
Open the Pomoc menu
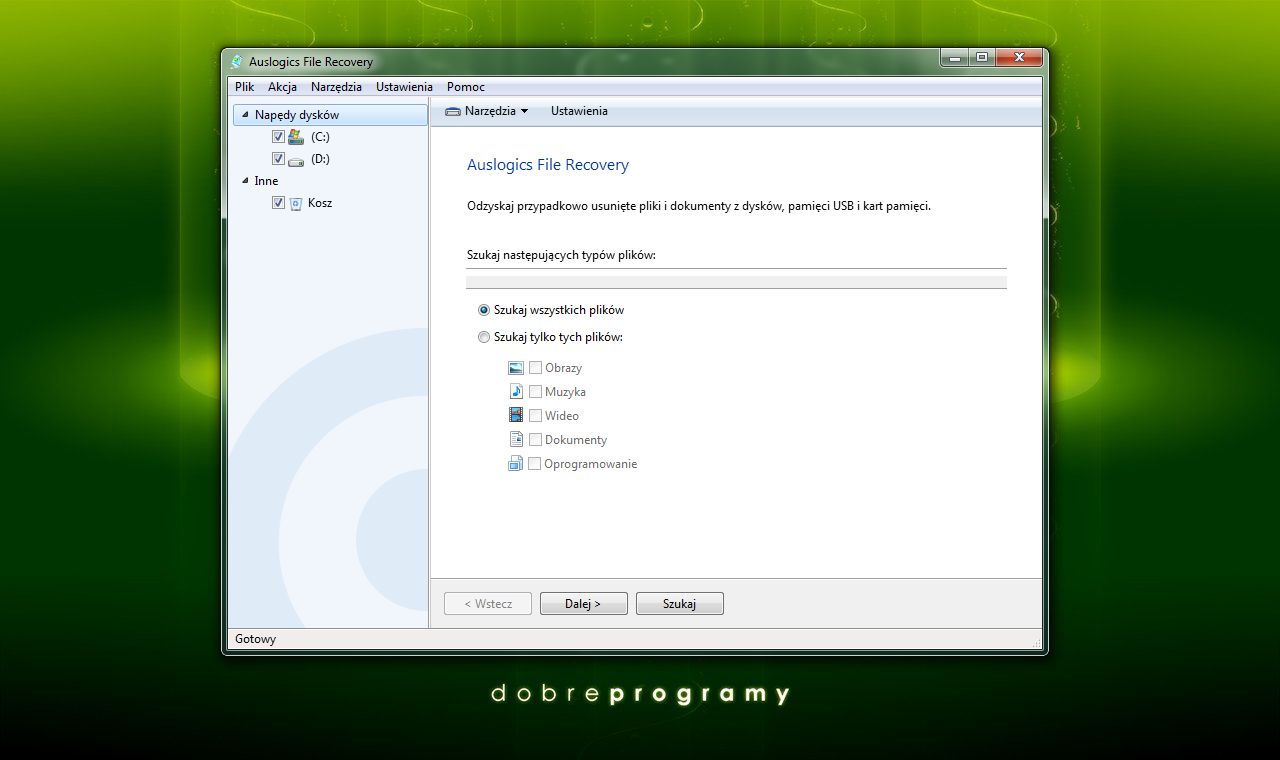[466, 87]
